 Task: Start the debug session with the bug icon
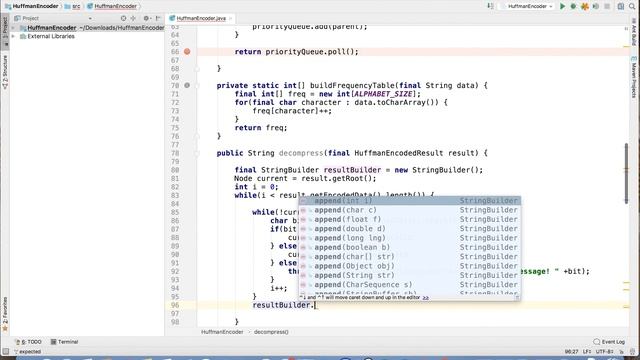click(573, 6)
